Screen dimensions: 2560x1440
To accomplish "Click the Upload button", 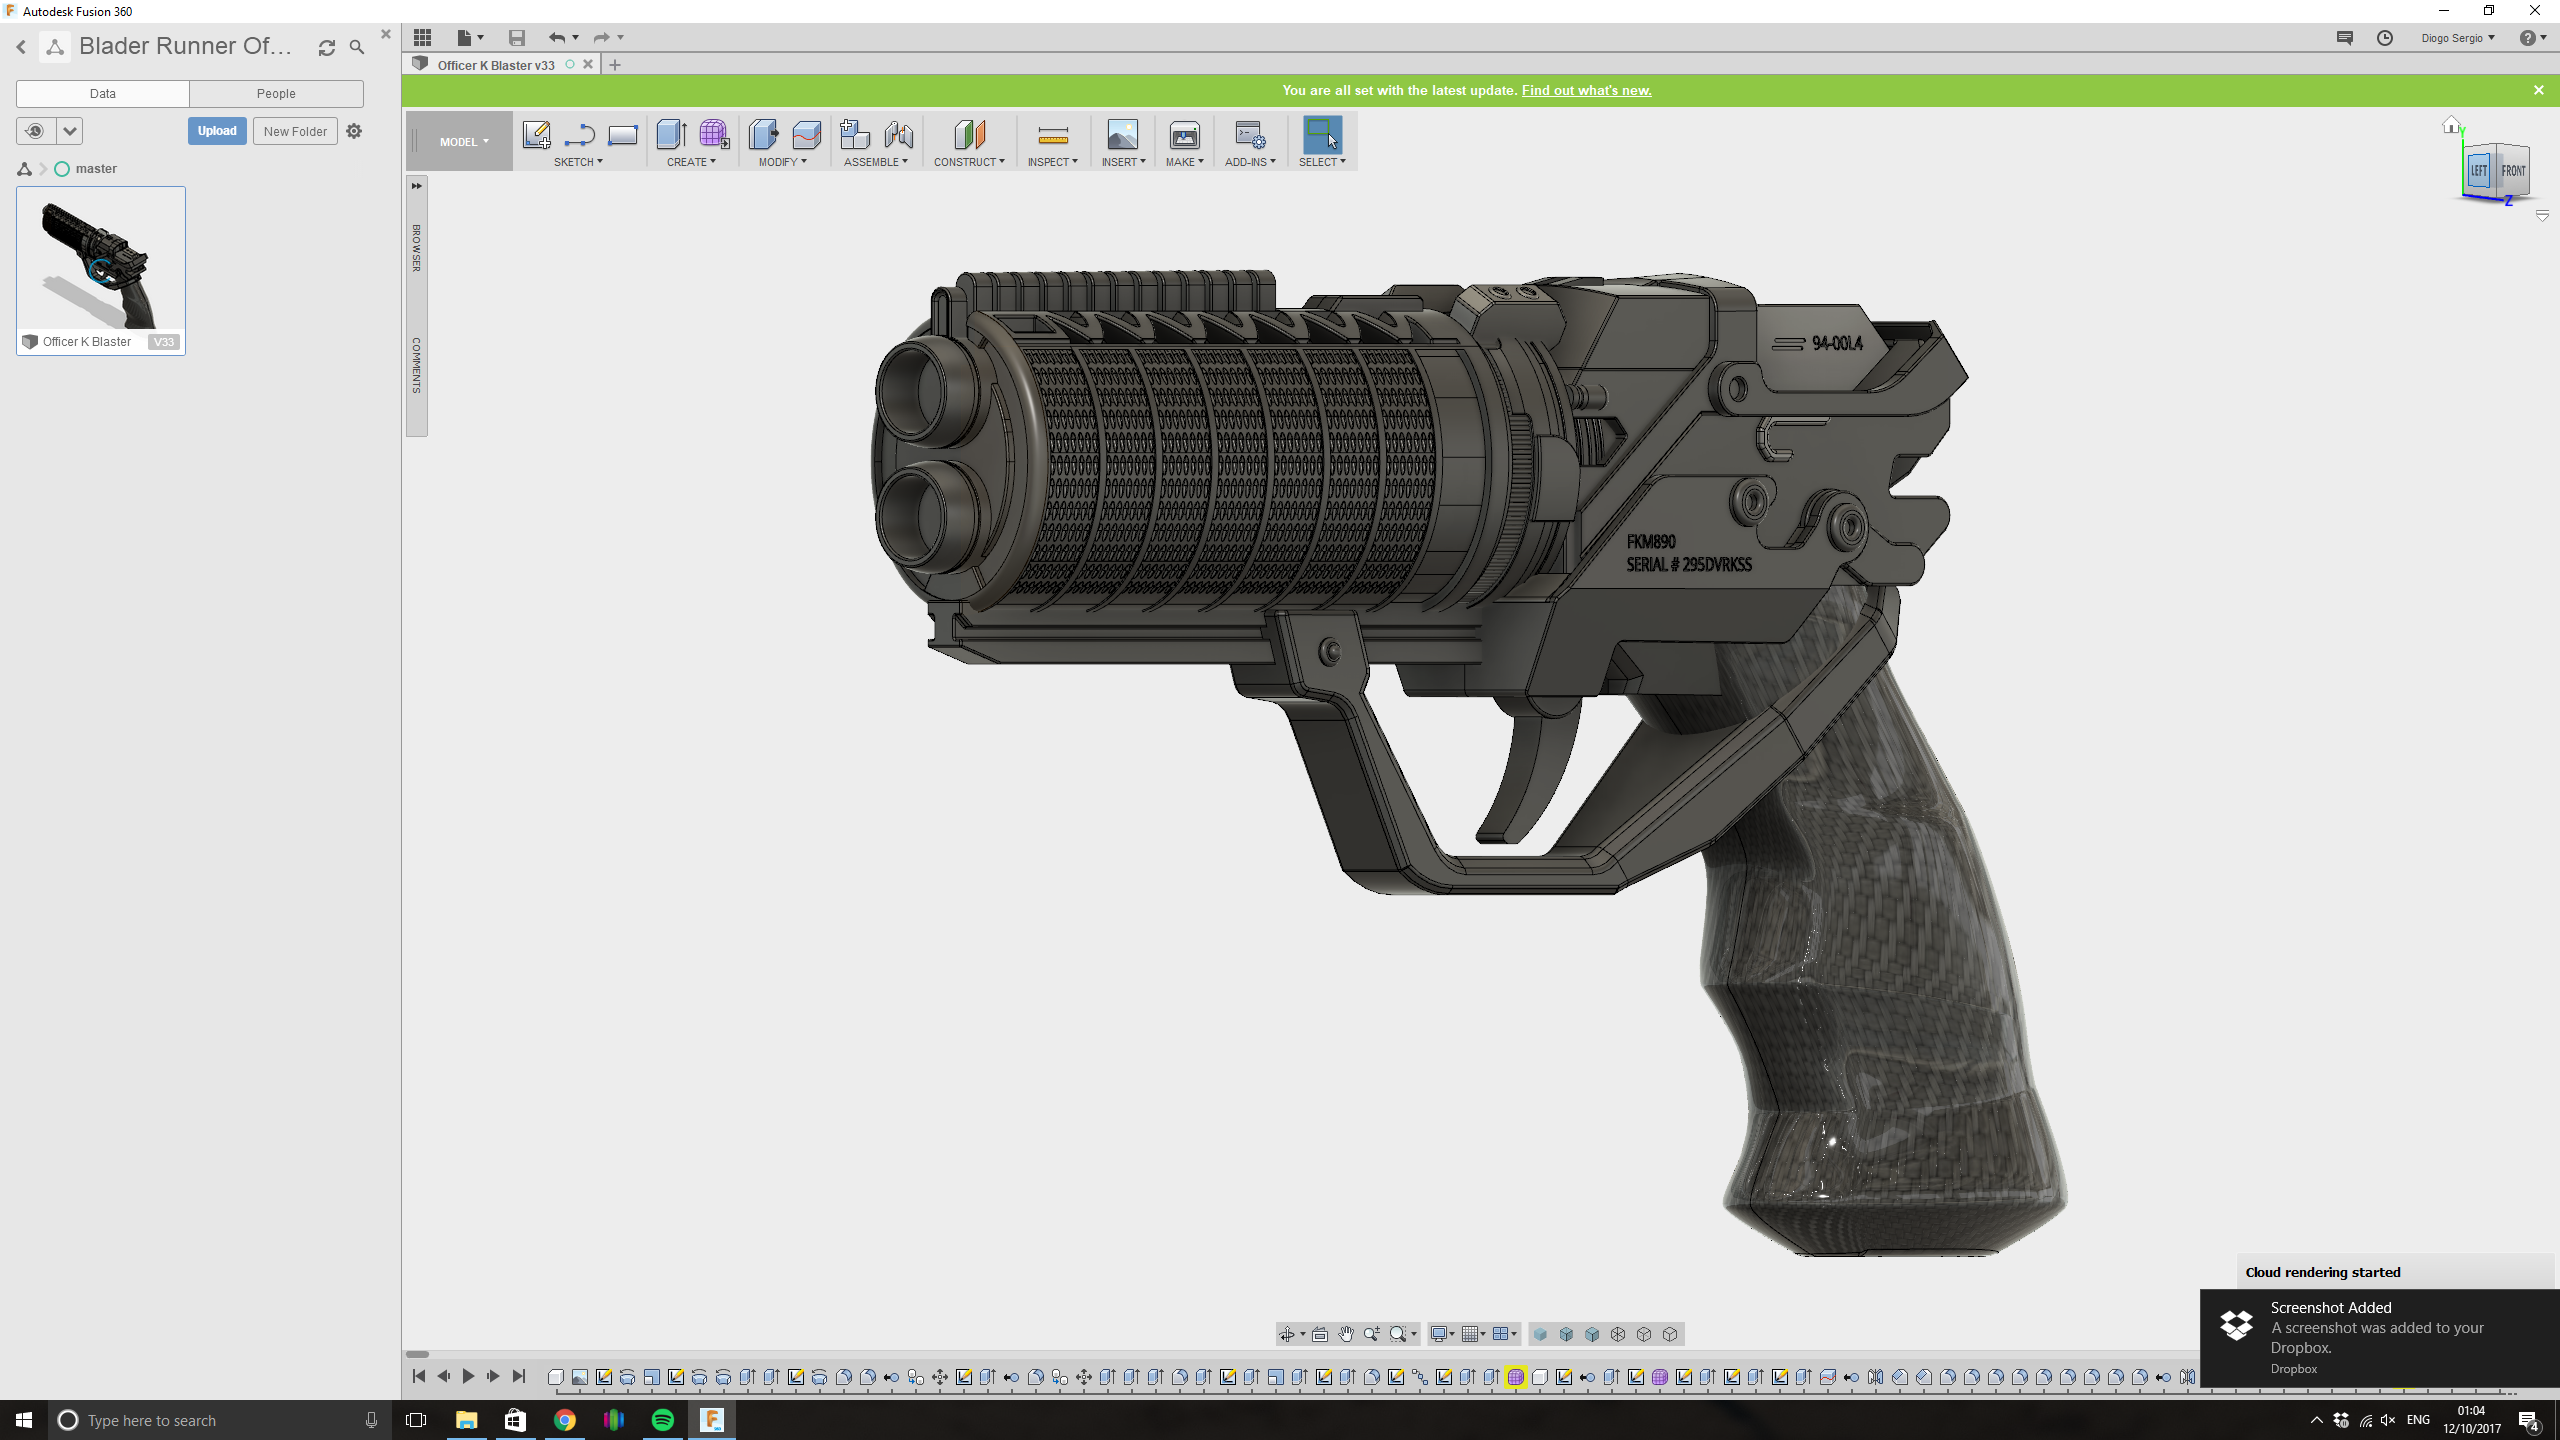I will pos(217,131).
